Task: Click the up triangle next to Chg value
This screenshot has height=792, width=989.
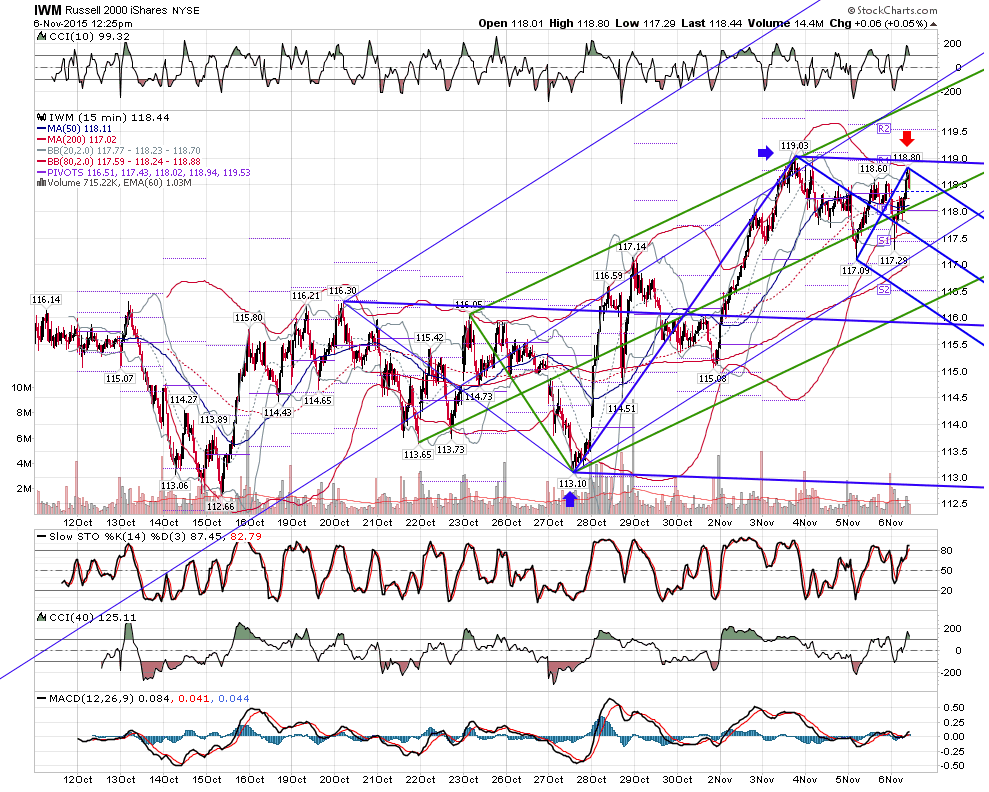Action: tap(933, 24)
